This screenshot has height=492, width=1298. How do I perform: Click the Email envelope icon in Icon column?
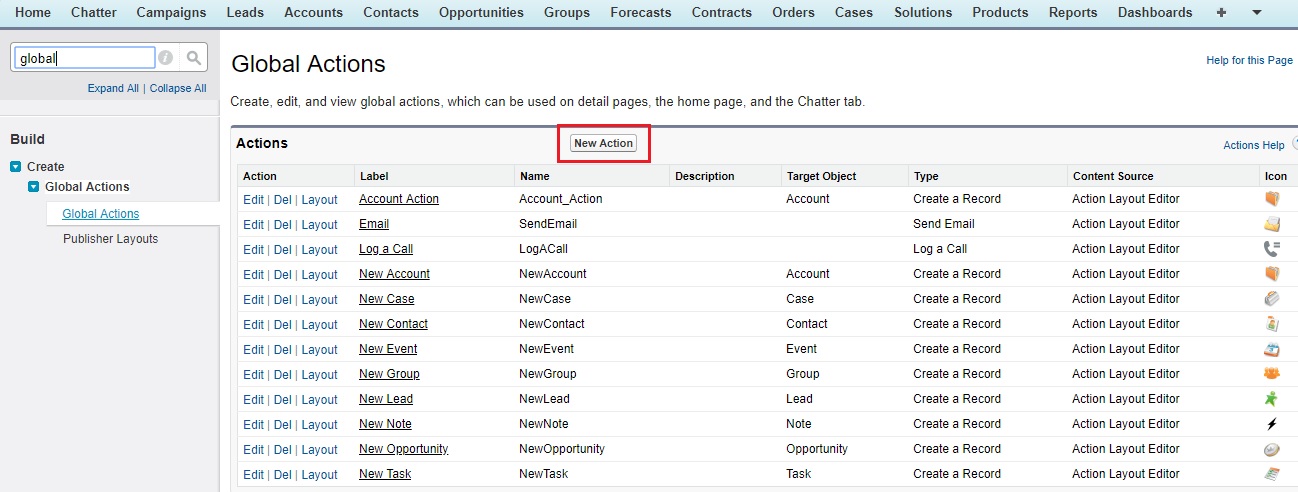[x=1272, y=224]
